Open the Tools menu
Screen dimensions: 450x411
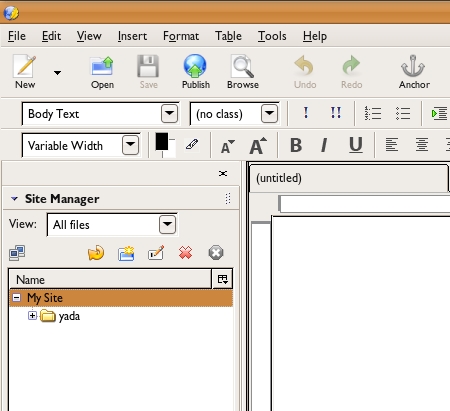tap(272, 36)
